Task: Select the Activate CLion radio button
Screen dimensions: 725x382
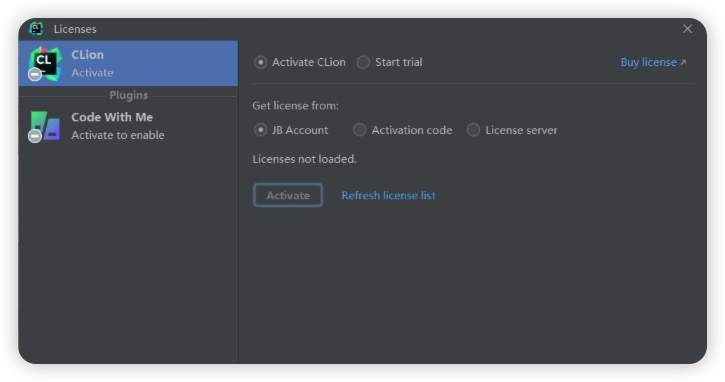Action: tap(260, 62)
